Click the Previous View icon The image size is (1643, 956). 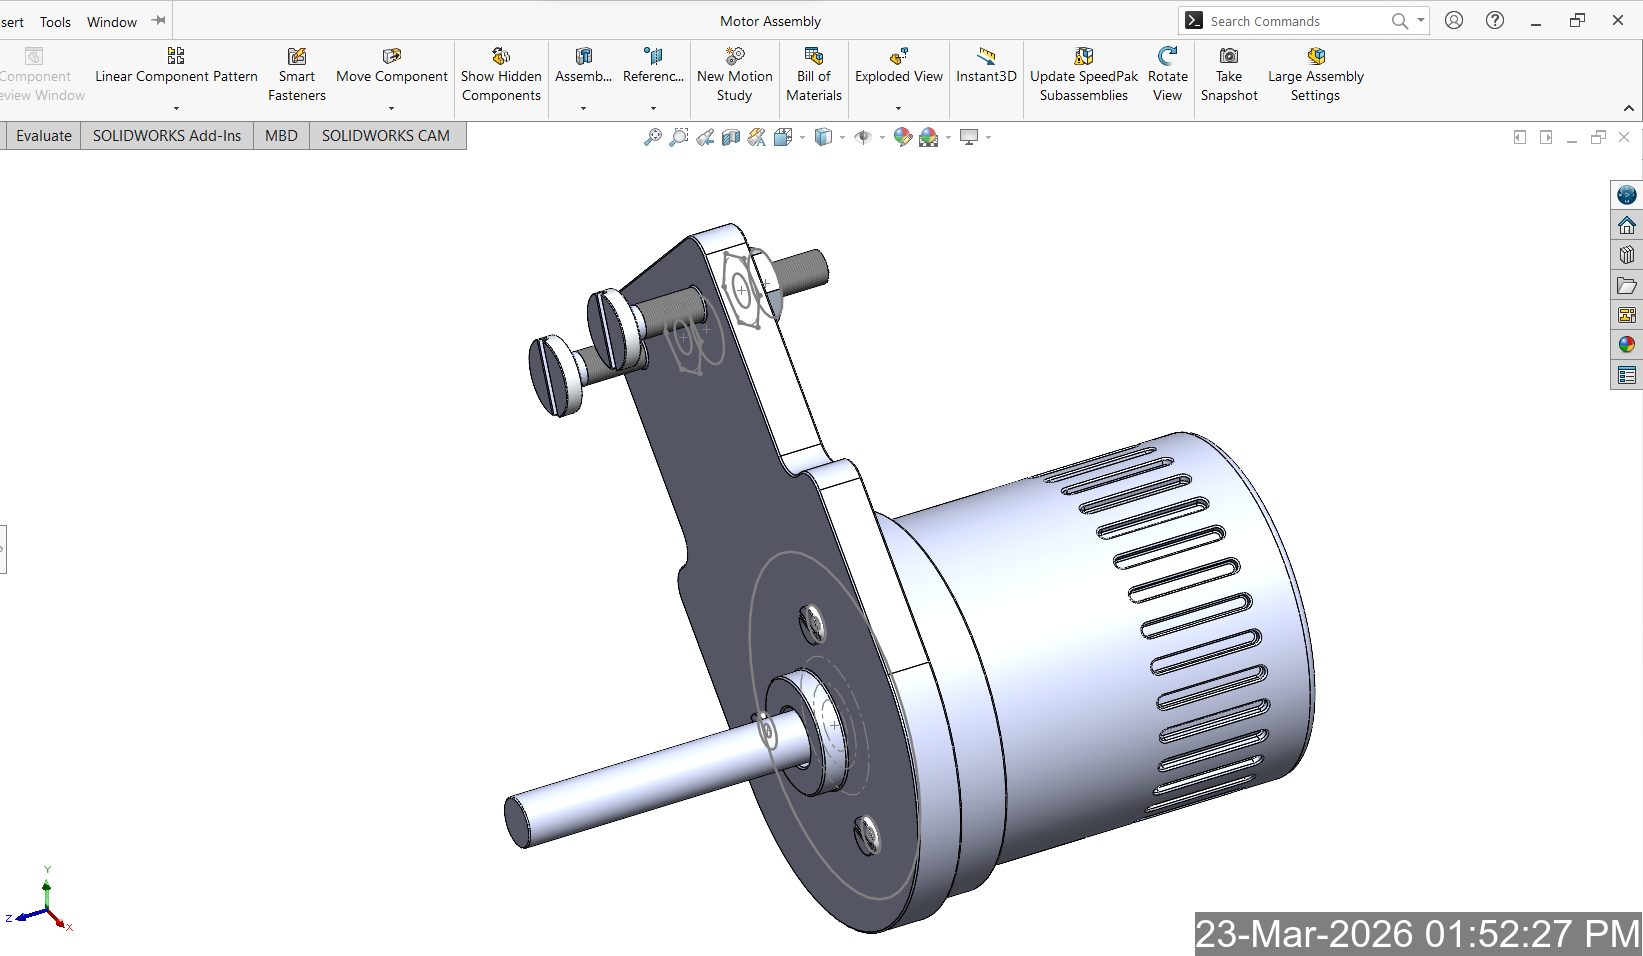click(x=705, y=137)
